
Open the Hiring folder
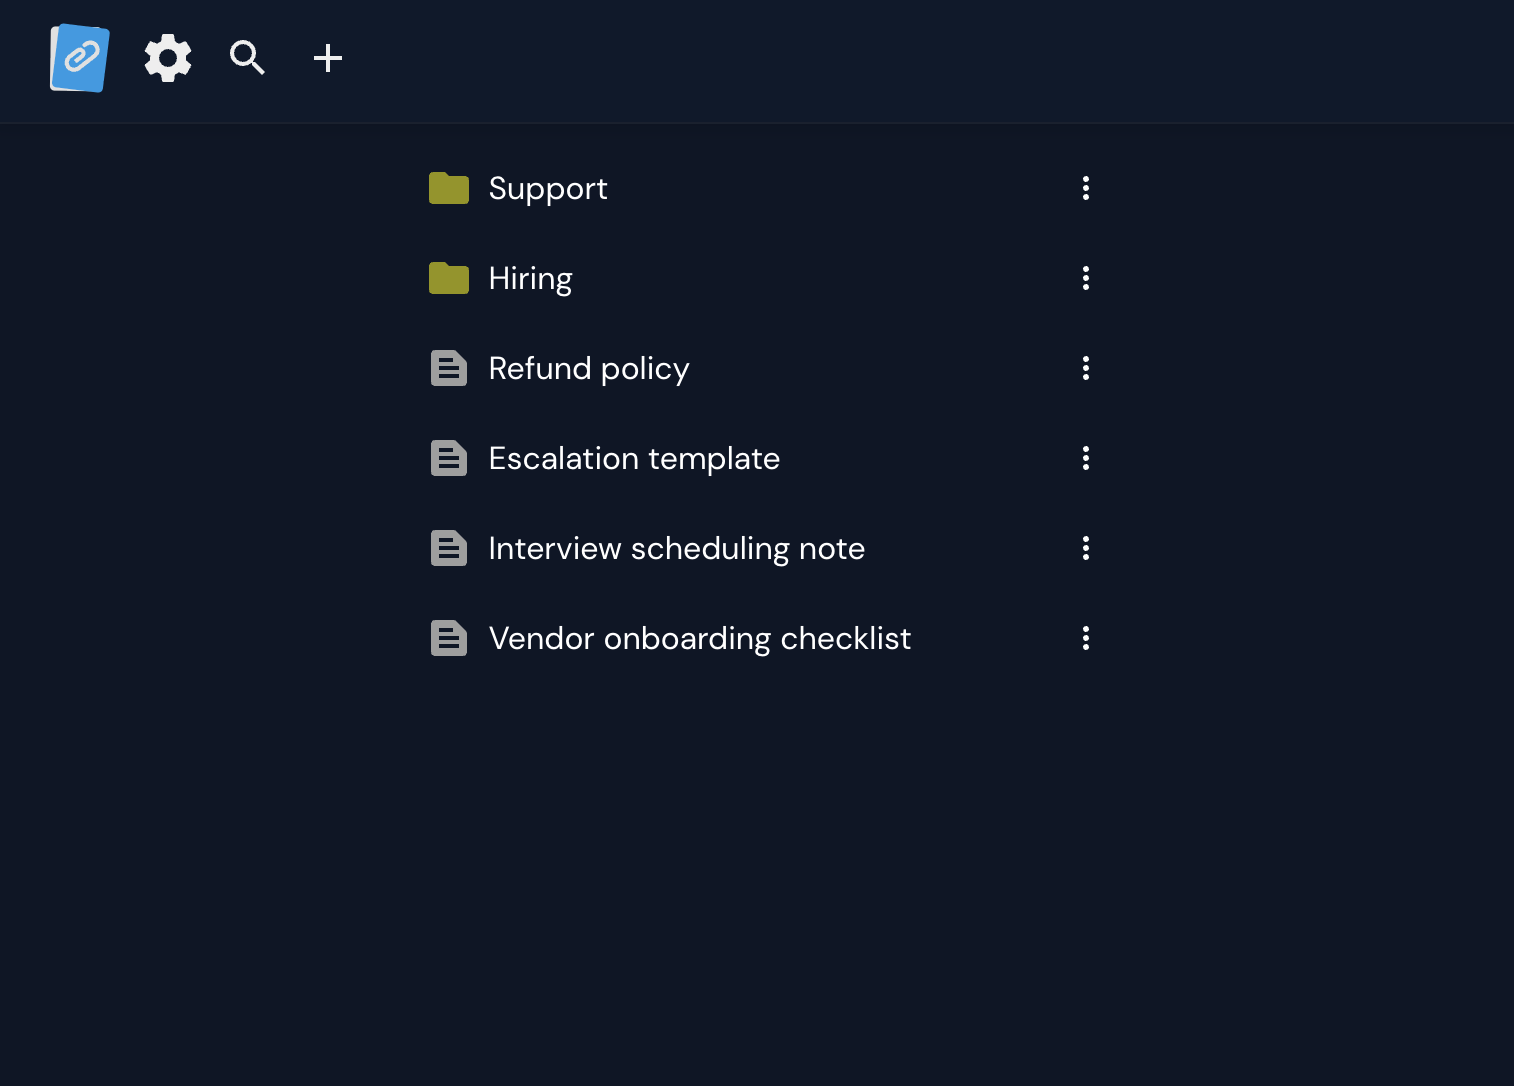point(529,278)
